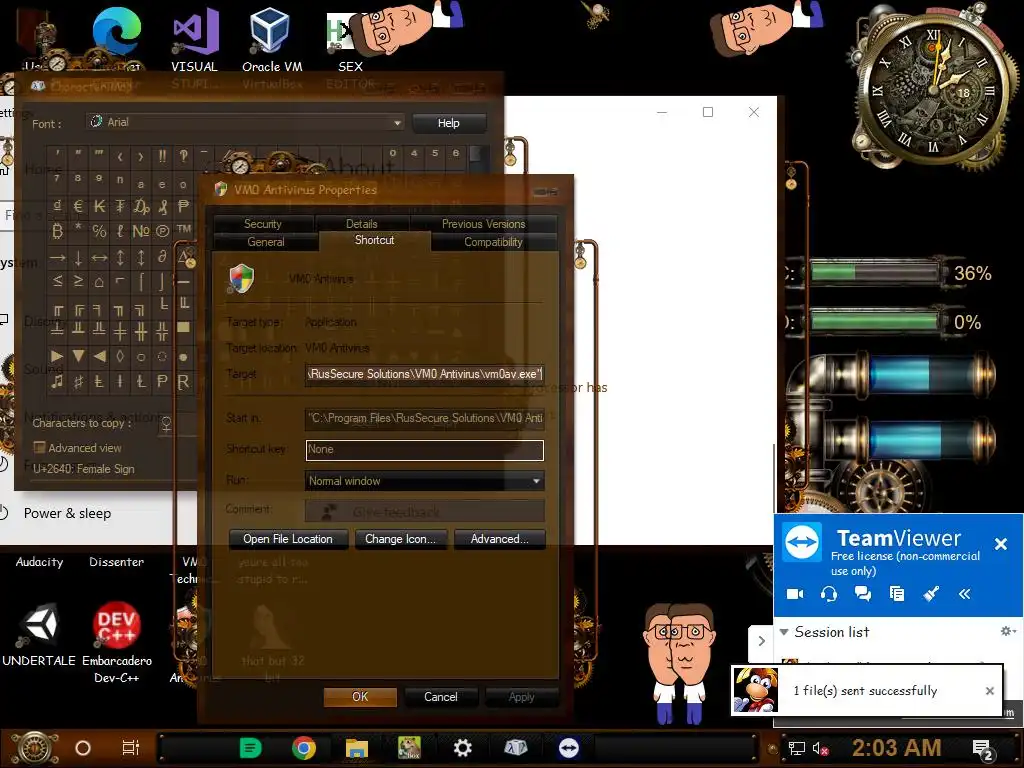Image resolution: width=1024 pixels, height=768 pixels.
Task: Click the Change Icon button
Action: point(400,539)
